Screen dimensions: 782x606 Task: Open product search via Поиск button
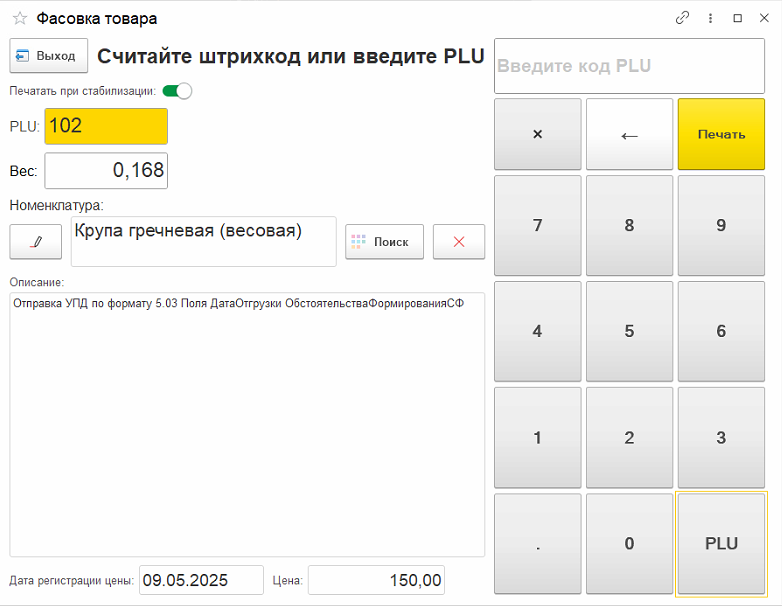point(385,242)
